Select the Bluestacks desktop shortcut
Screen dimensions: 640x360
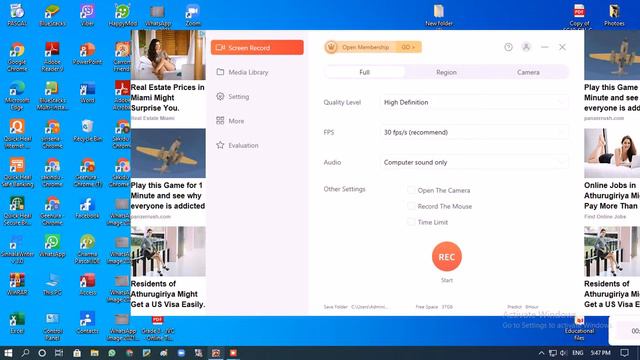52,16
